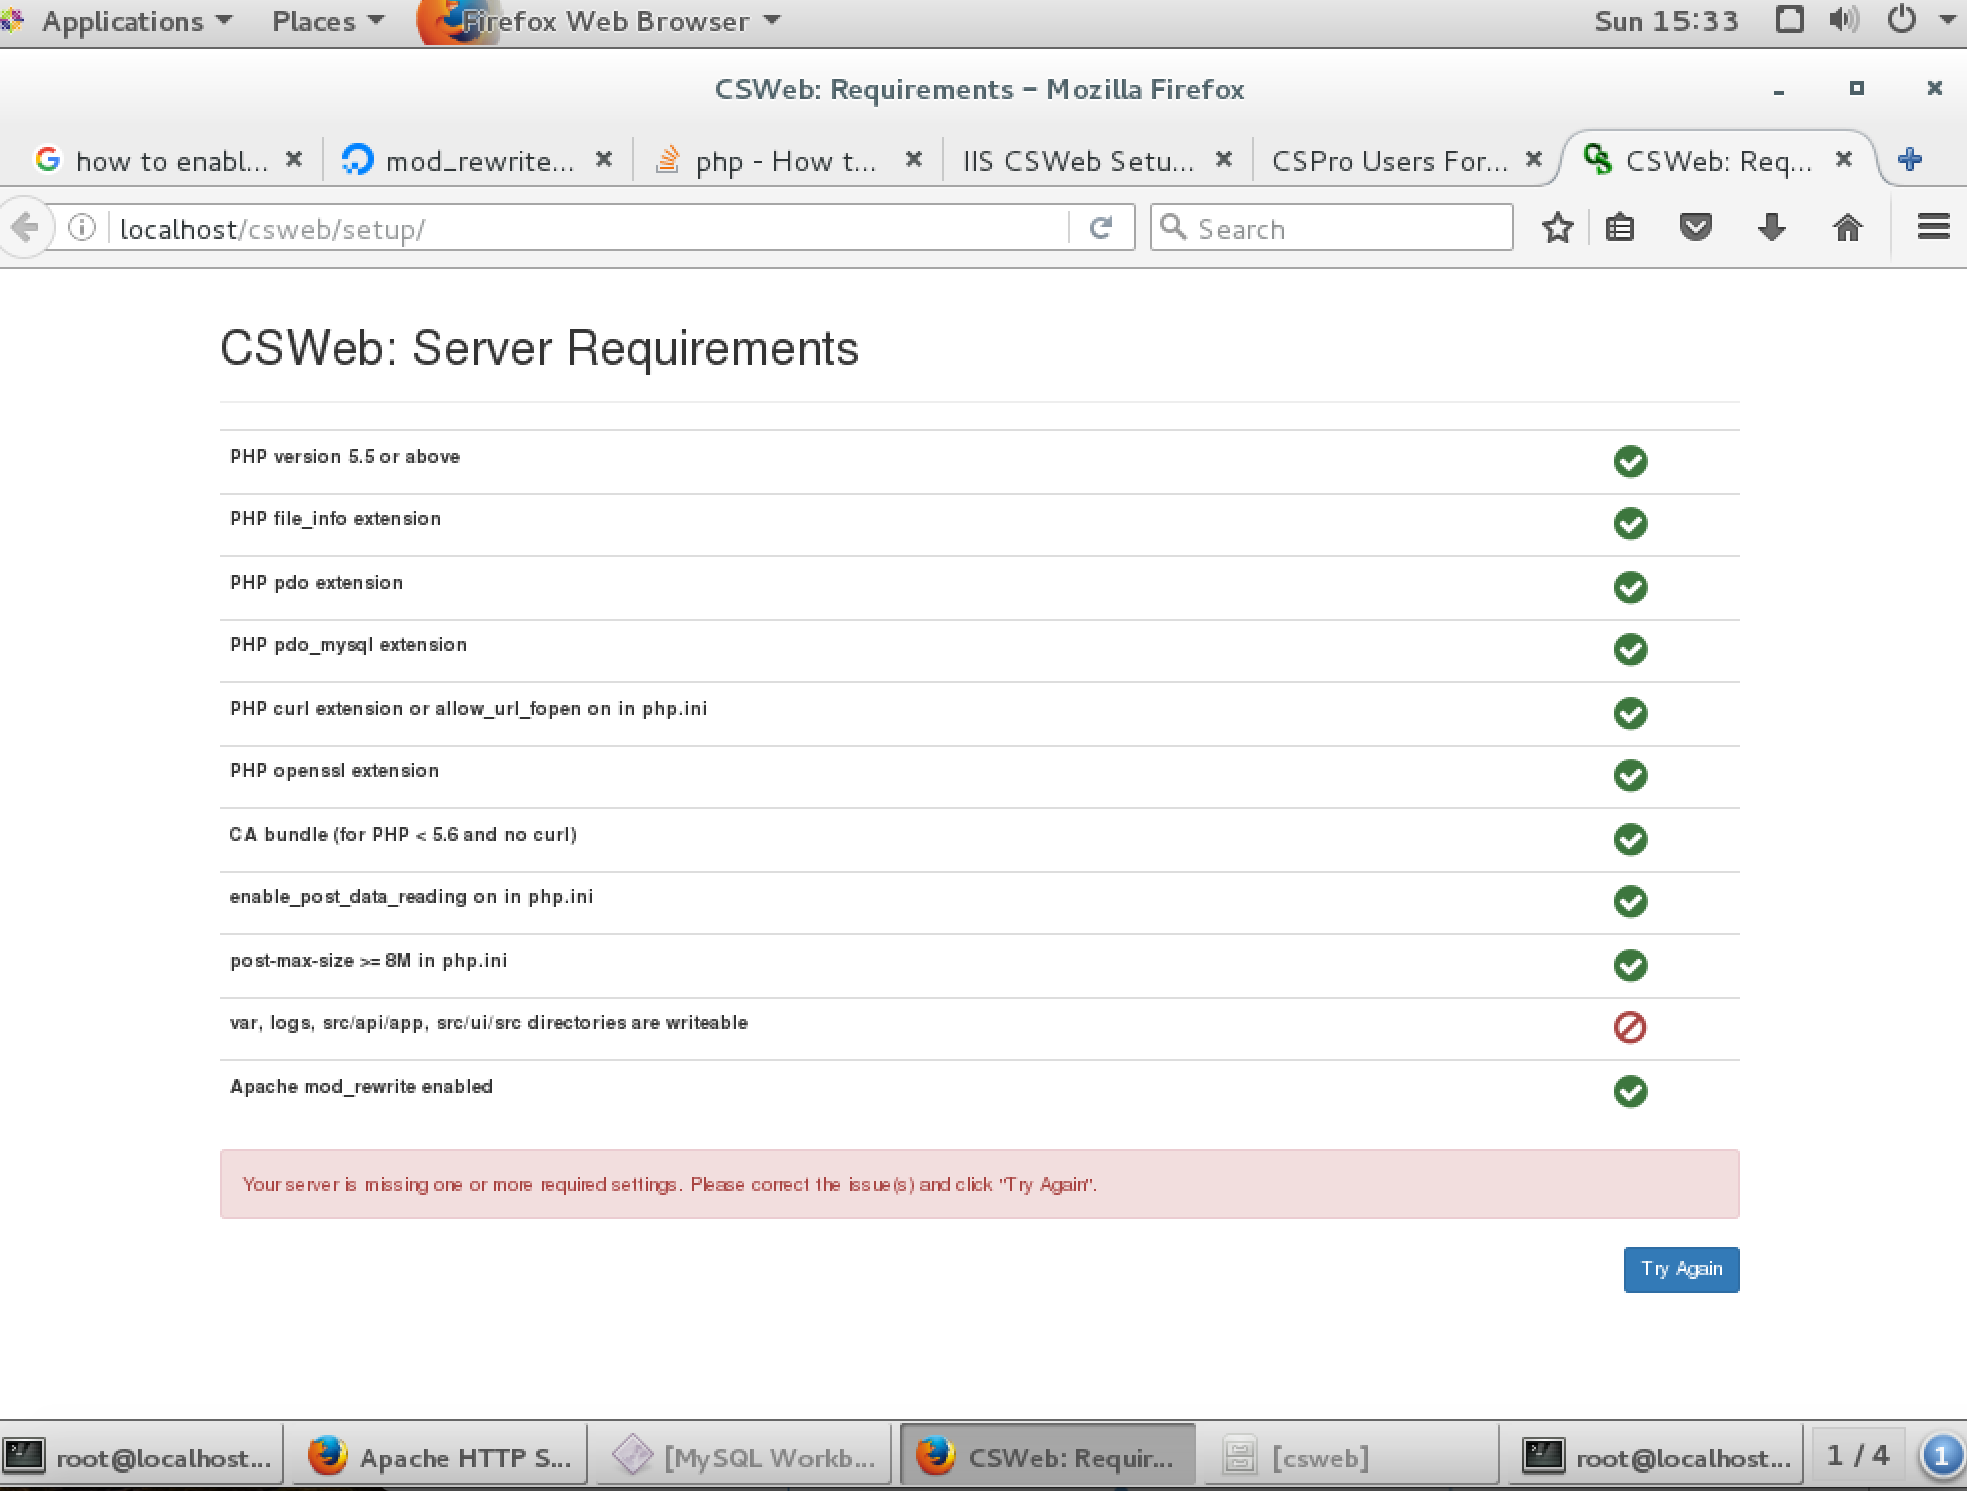
Task: Open the clock showing Sun 15:33
Action: (x=1665, y=21)
